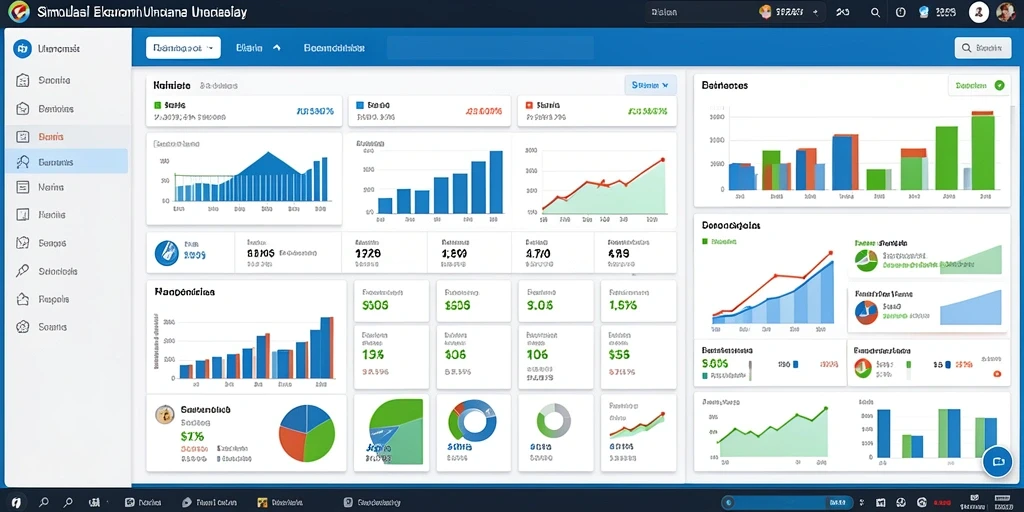
Task: Click the button with green check in right panel
Action: pos(979,86)
